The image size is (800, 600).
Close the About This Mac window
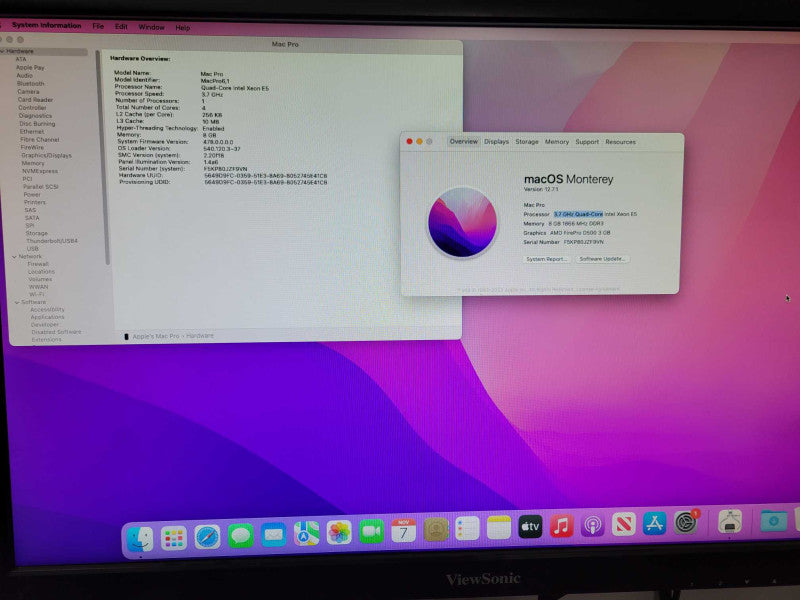pos(409,141)
